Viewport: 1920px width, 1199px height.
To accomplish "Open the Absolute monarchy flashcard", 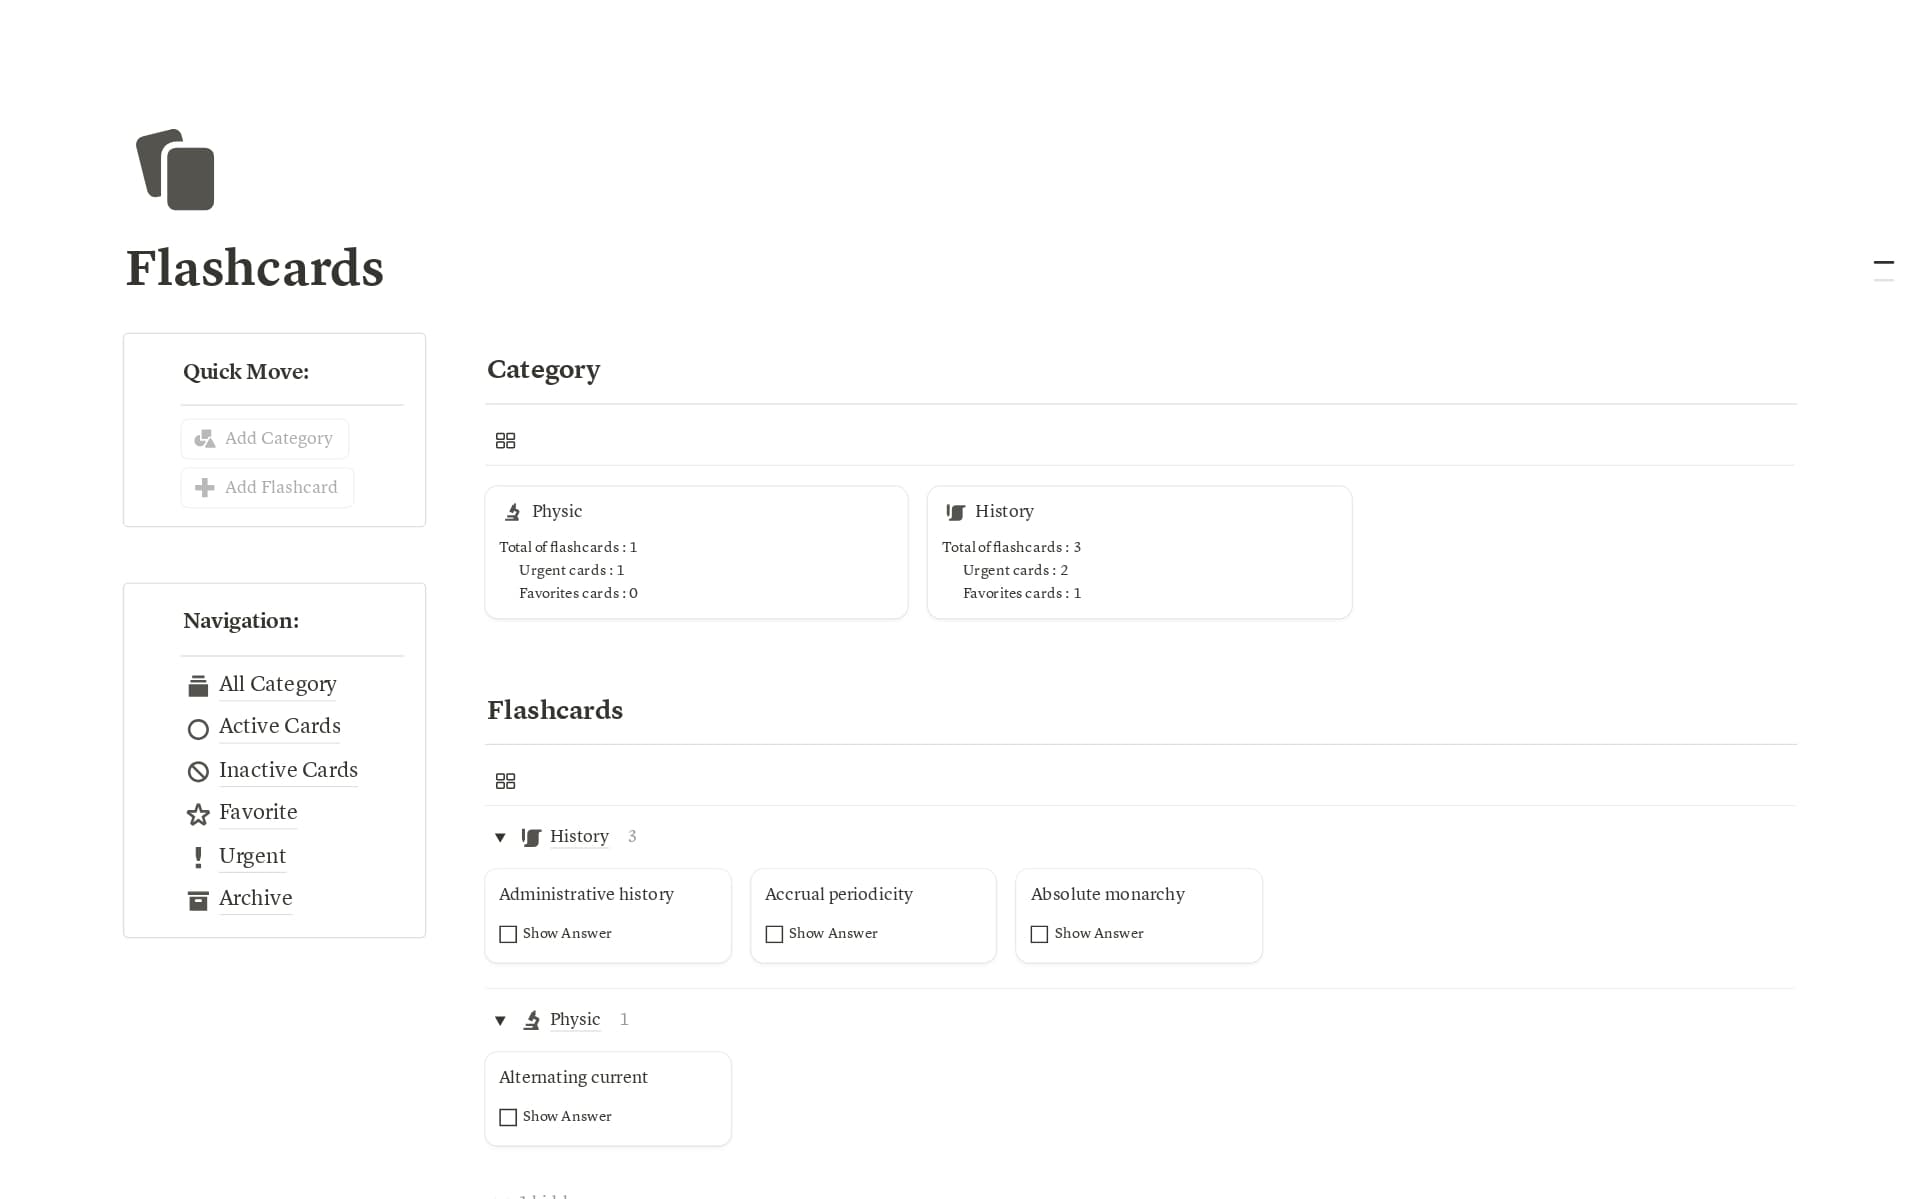I will pyautogui.click(x=1107, y=894).
